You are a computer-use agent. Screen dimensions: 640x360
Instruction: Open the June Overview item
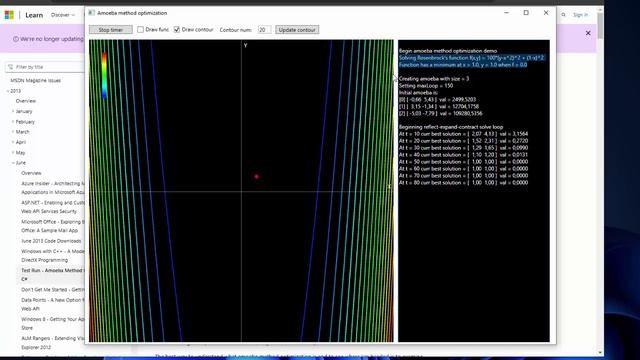(31, 173)
